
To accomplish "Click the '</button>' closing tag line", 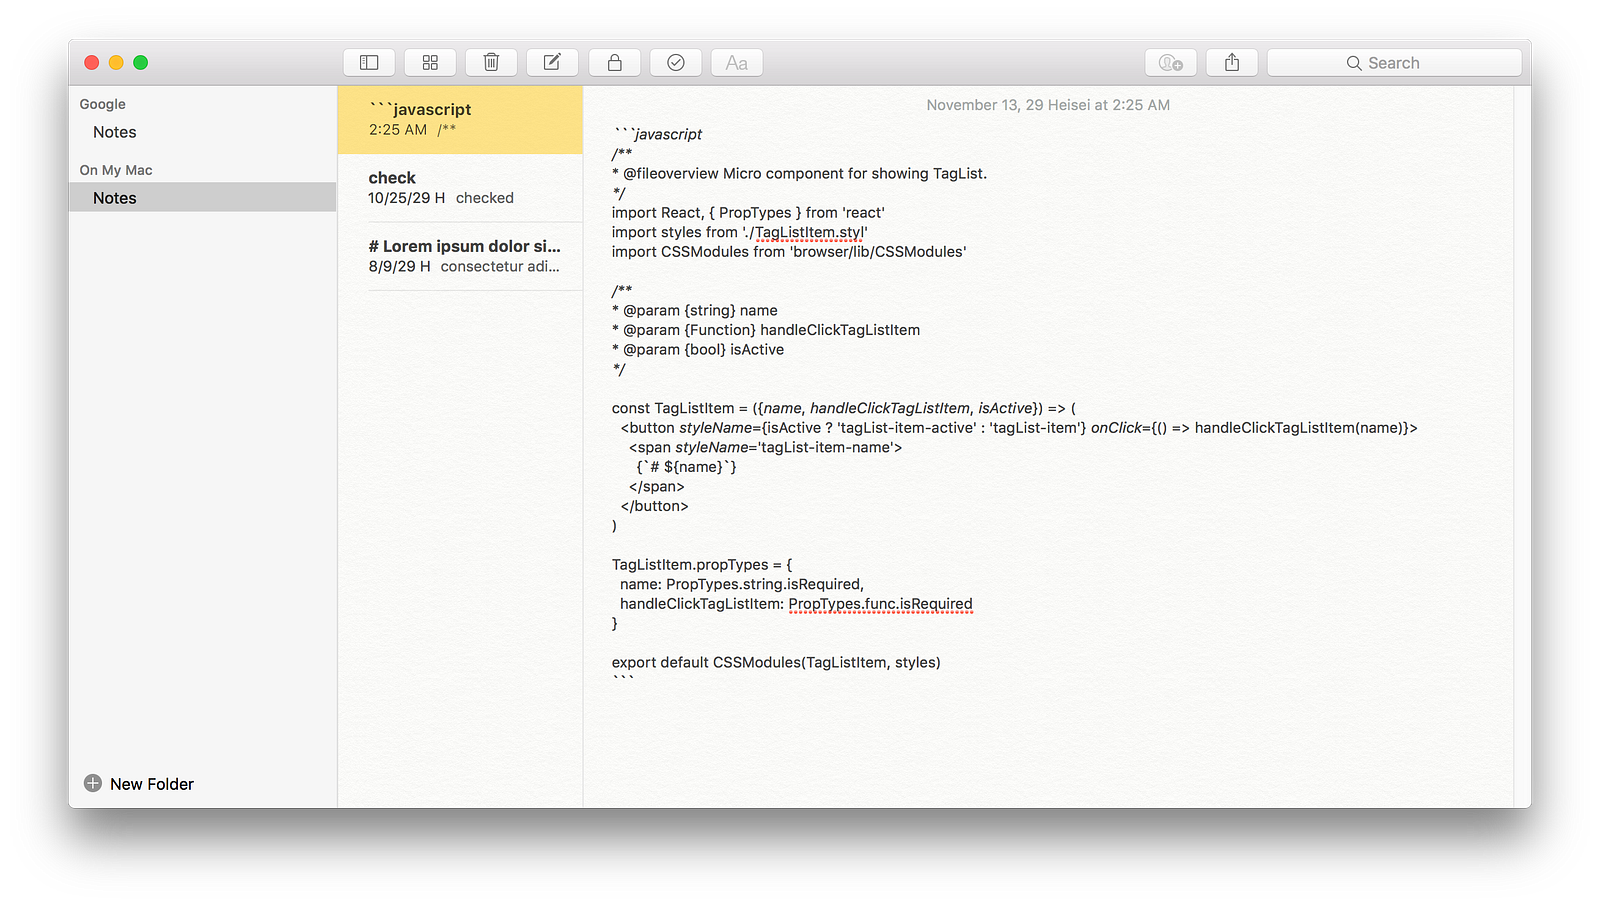I will click(654, 506).
